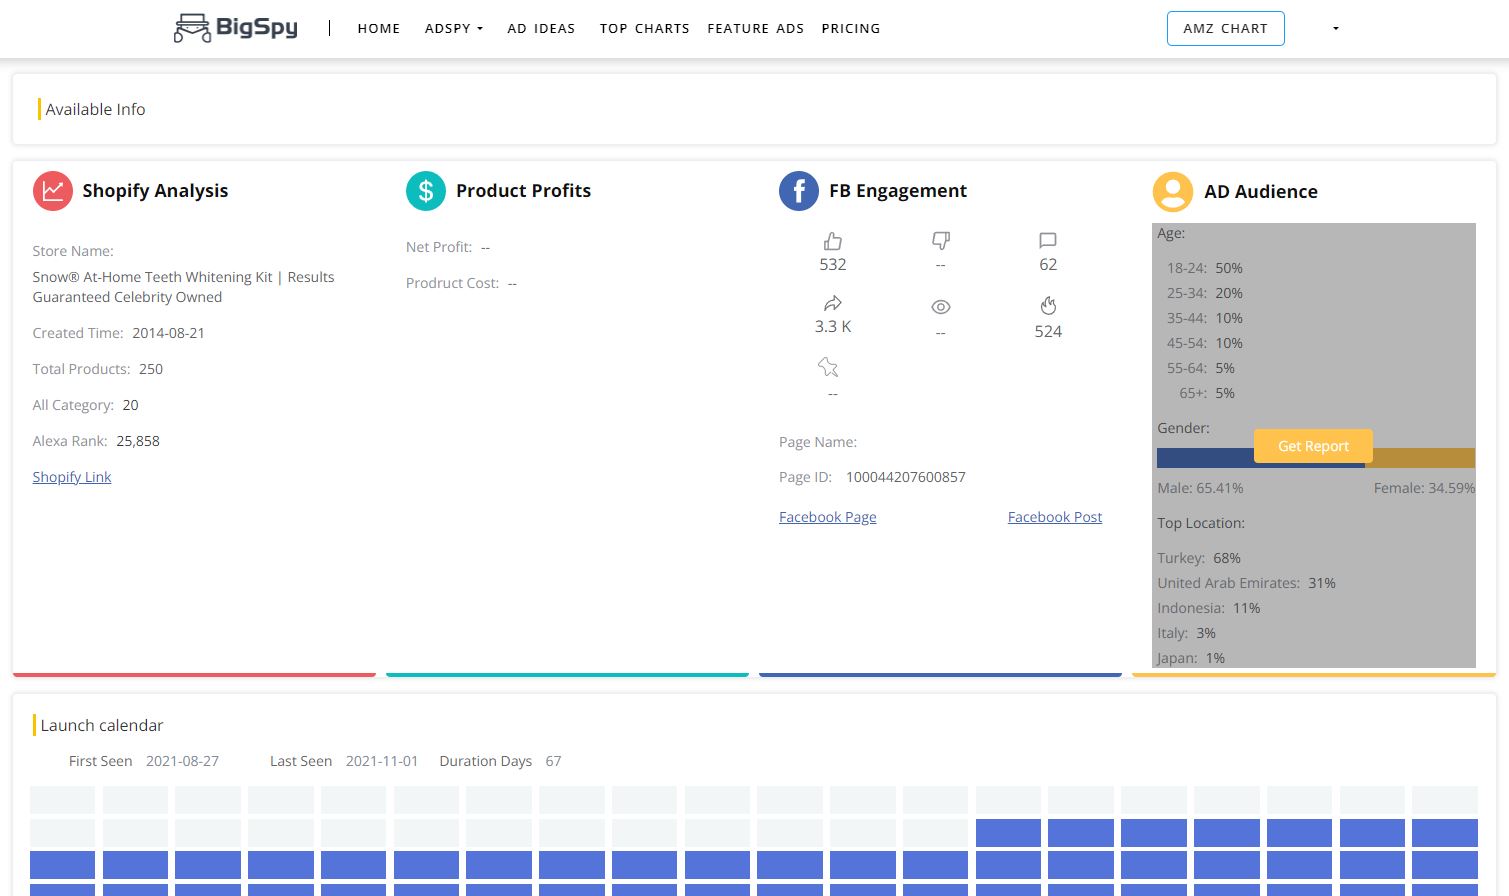Click the thumbs-up likes icon showing 532

coord(832,241)
